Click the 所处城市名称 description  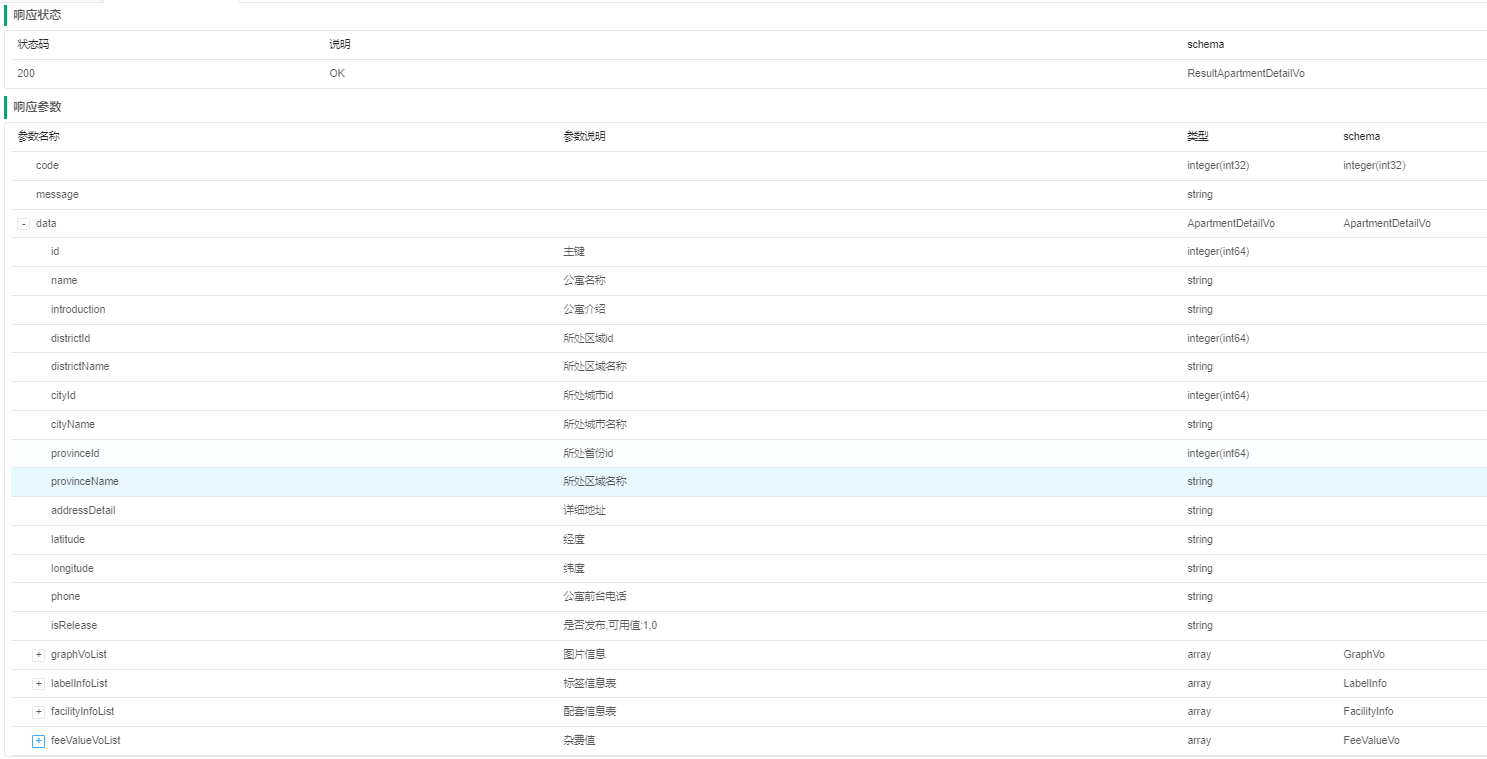point(595,425)
